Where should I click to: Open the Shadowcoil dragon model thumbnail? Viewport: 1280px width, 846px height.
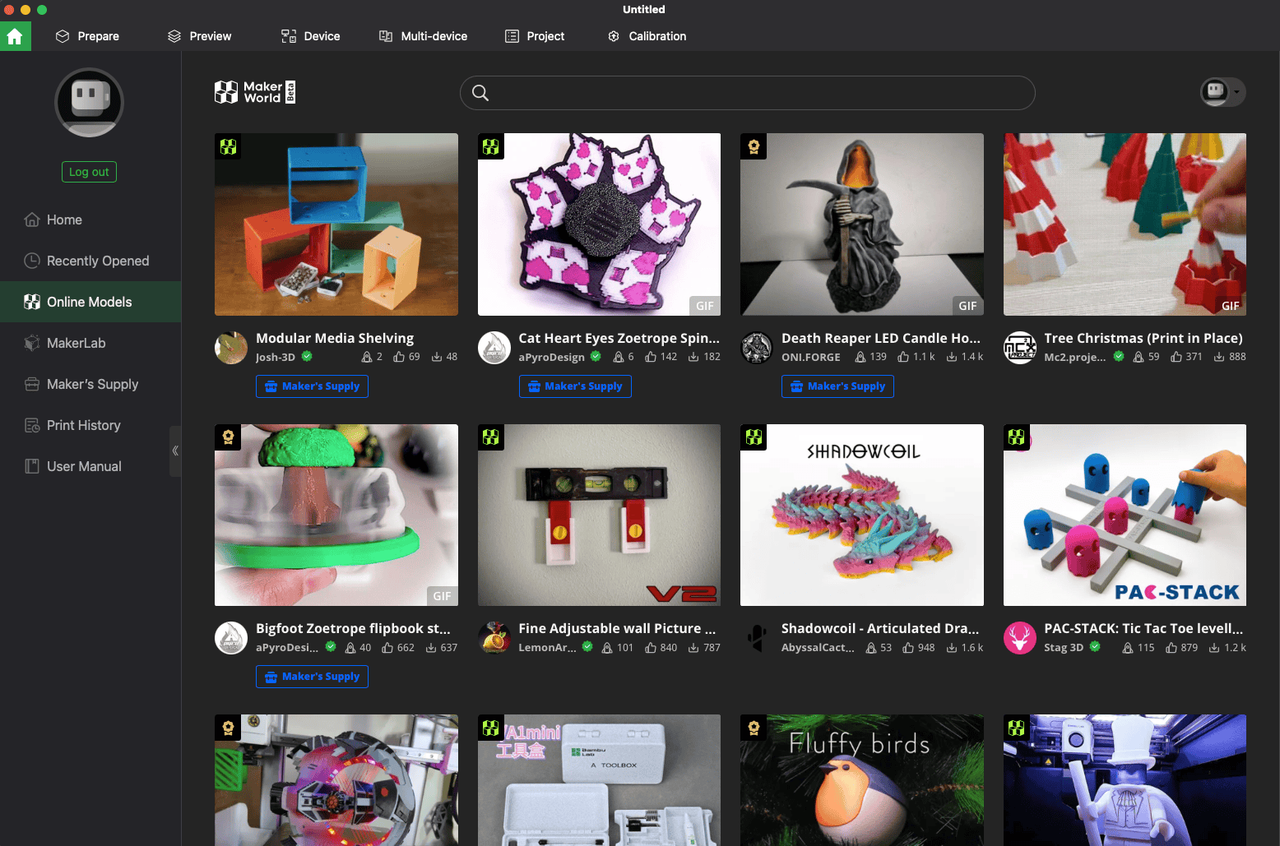(862, 515)
